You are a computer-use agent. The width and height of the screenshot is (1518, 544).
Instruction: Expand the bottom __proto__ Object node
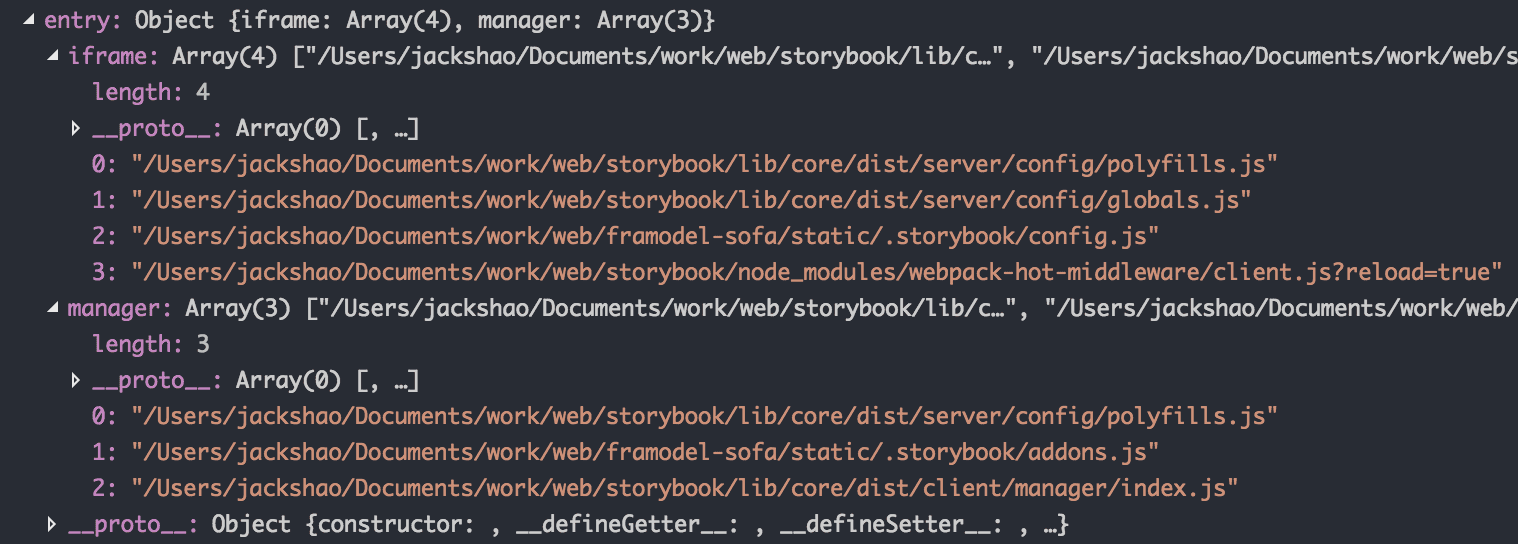pyautogui.click(x=53, y=525)
